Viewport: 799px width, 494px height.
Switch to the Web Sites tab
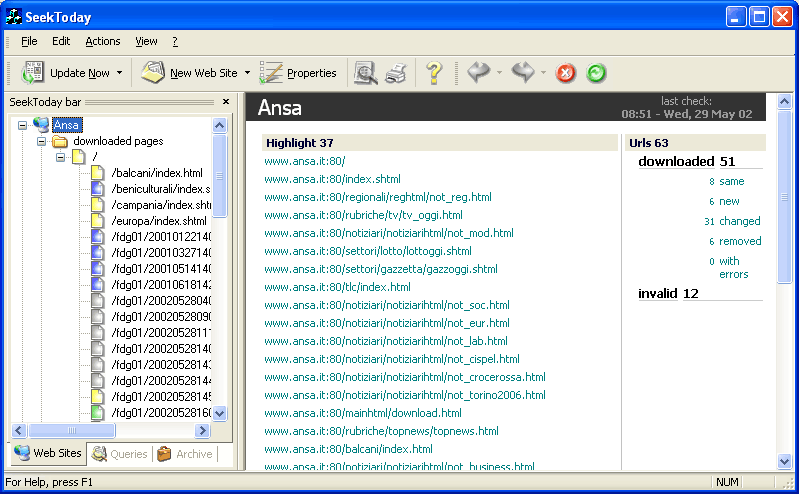48,453
